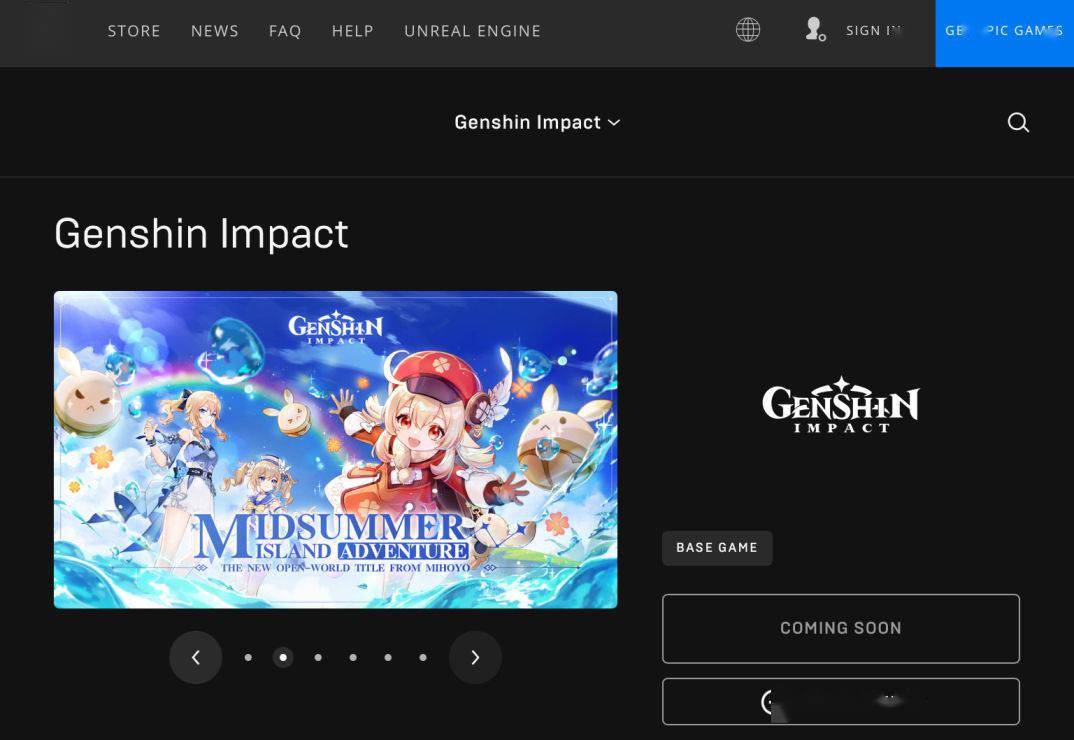Screen dimensions: 1074x740
Task: Advance to next carousel slide arrow
Action: [x=475, y=658]
